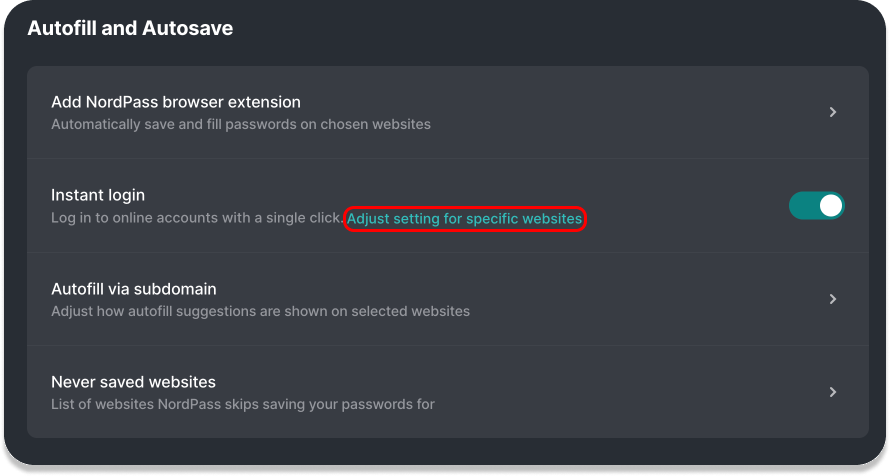Expand the never saved websites list row

pos(448,392)
